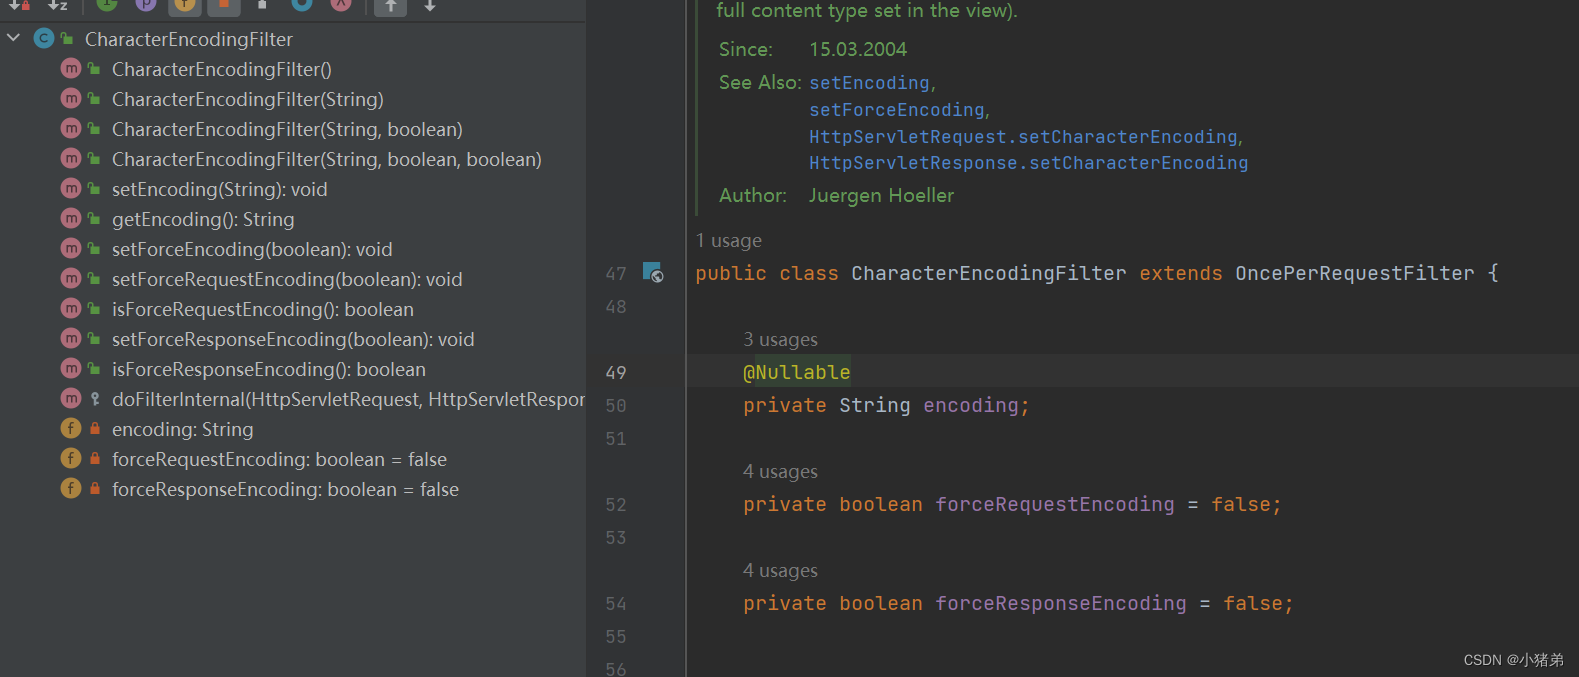
Task: Click method icon of isForceRequestEncoding() row
Action: pyautogui.click(x=70, y=308)
